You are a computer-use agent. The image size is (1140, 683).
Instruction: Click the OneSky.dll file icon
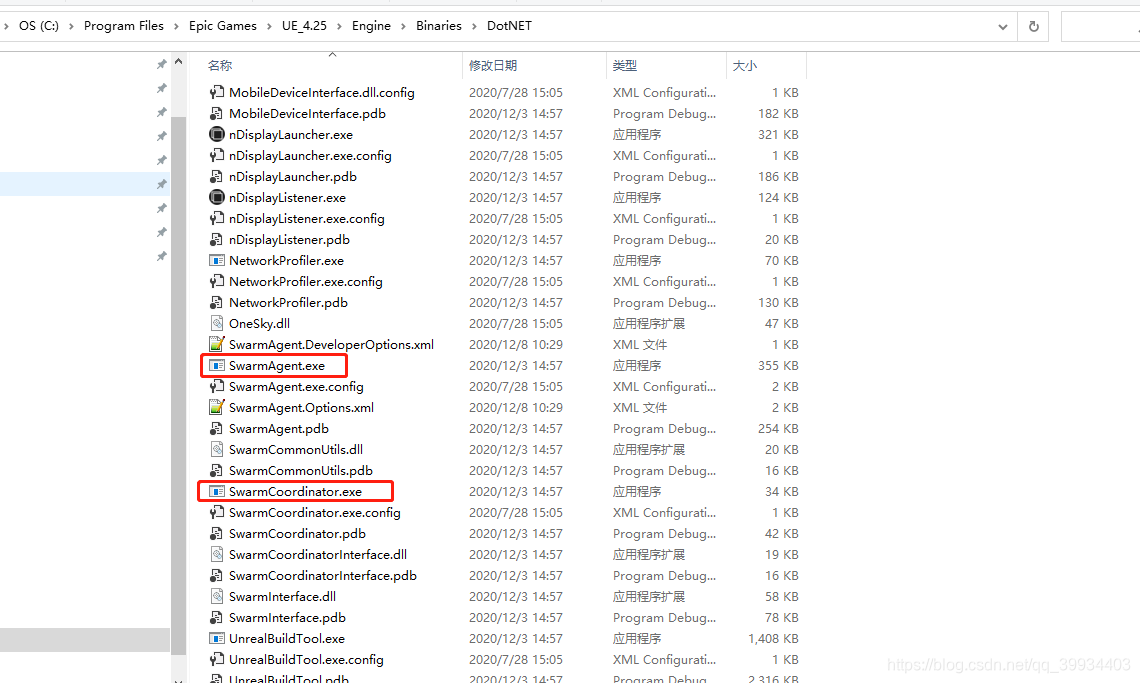(x=217, y=324)
